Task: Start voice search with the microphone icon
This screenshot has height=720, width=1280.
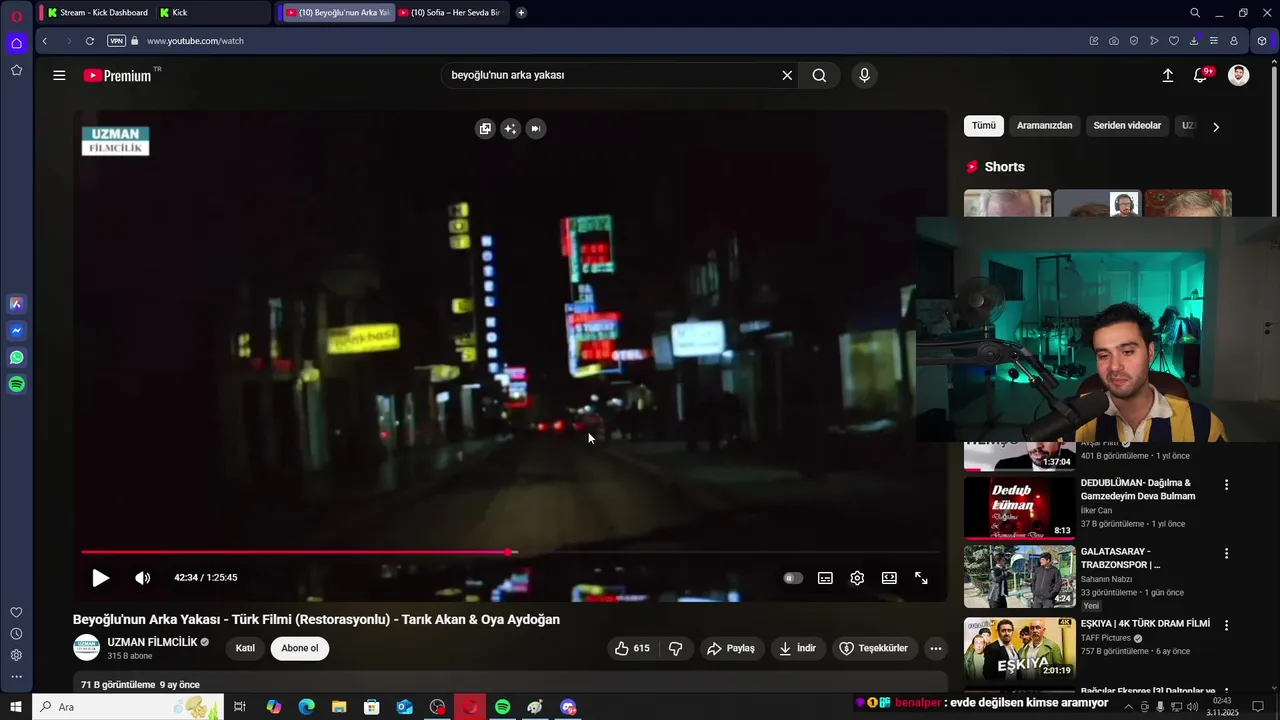Action: point(864,75)
